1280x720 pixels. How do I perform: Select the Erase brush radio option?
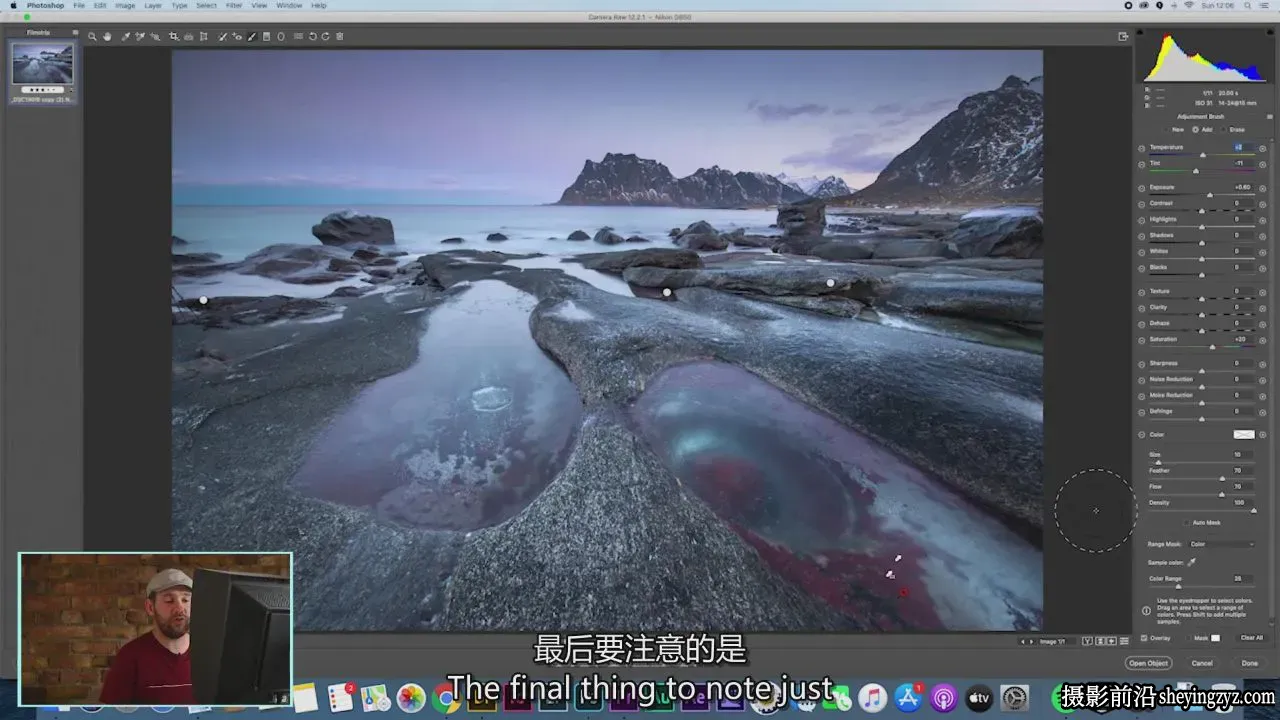pos(1223,129)
